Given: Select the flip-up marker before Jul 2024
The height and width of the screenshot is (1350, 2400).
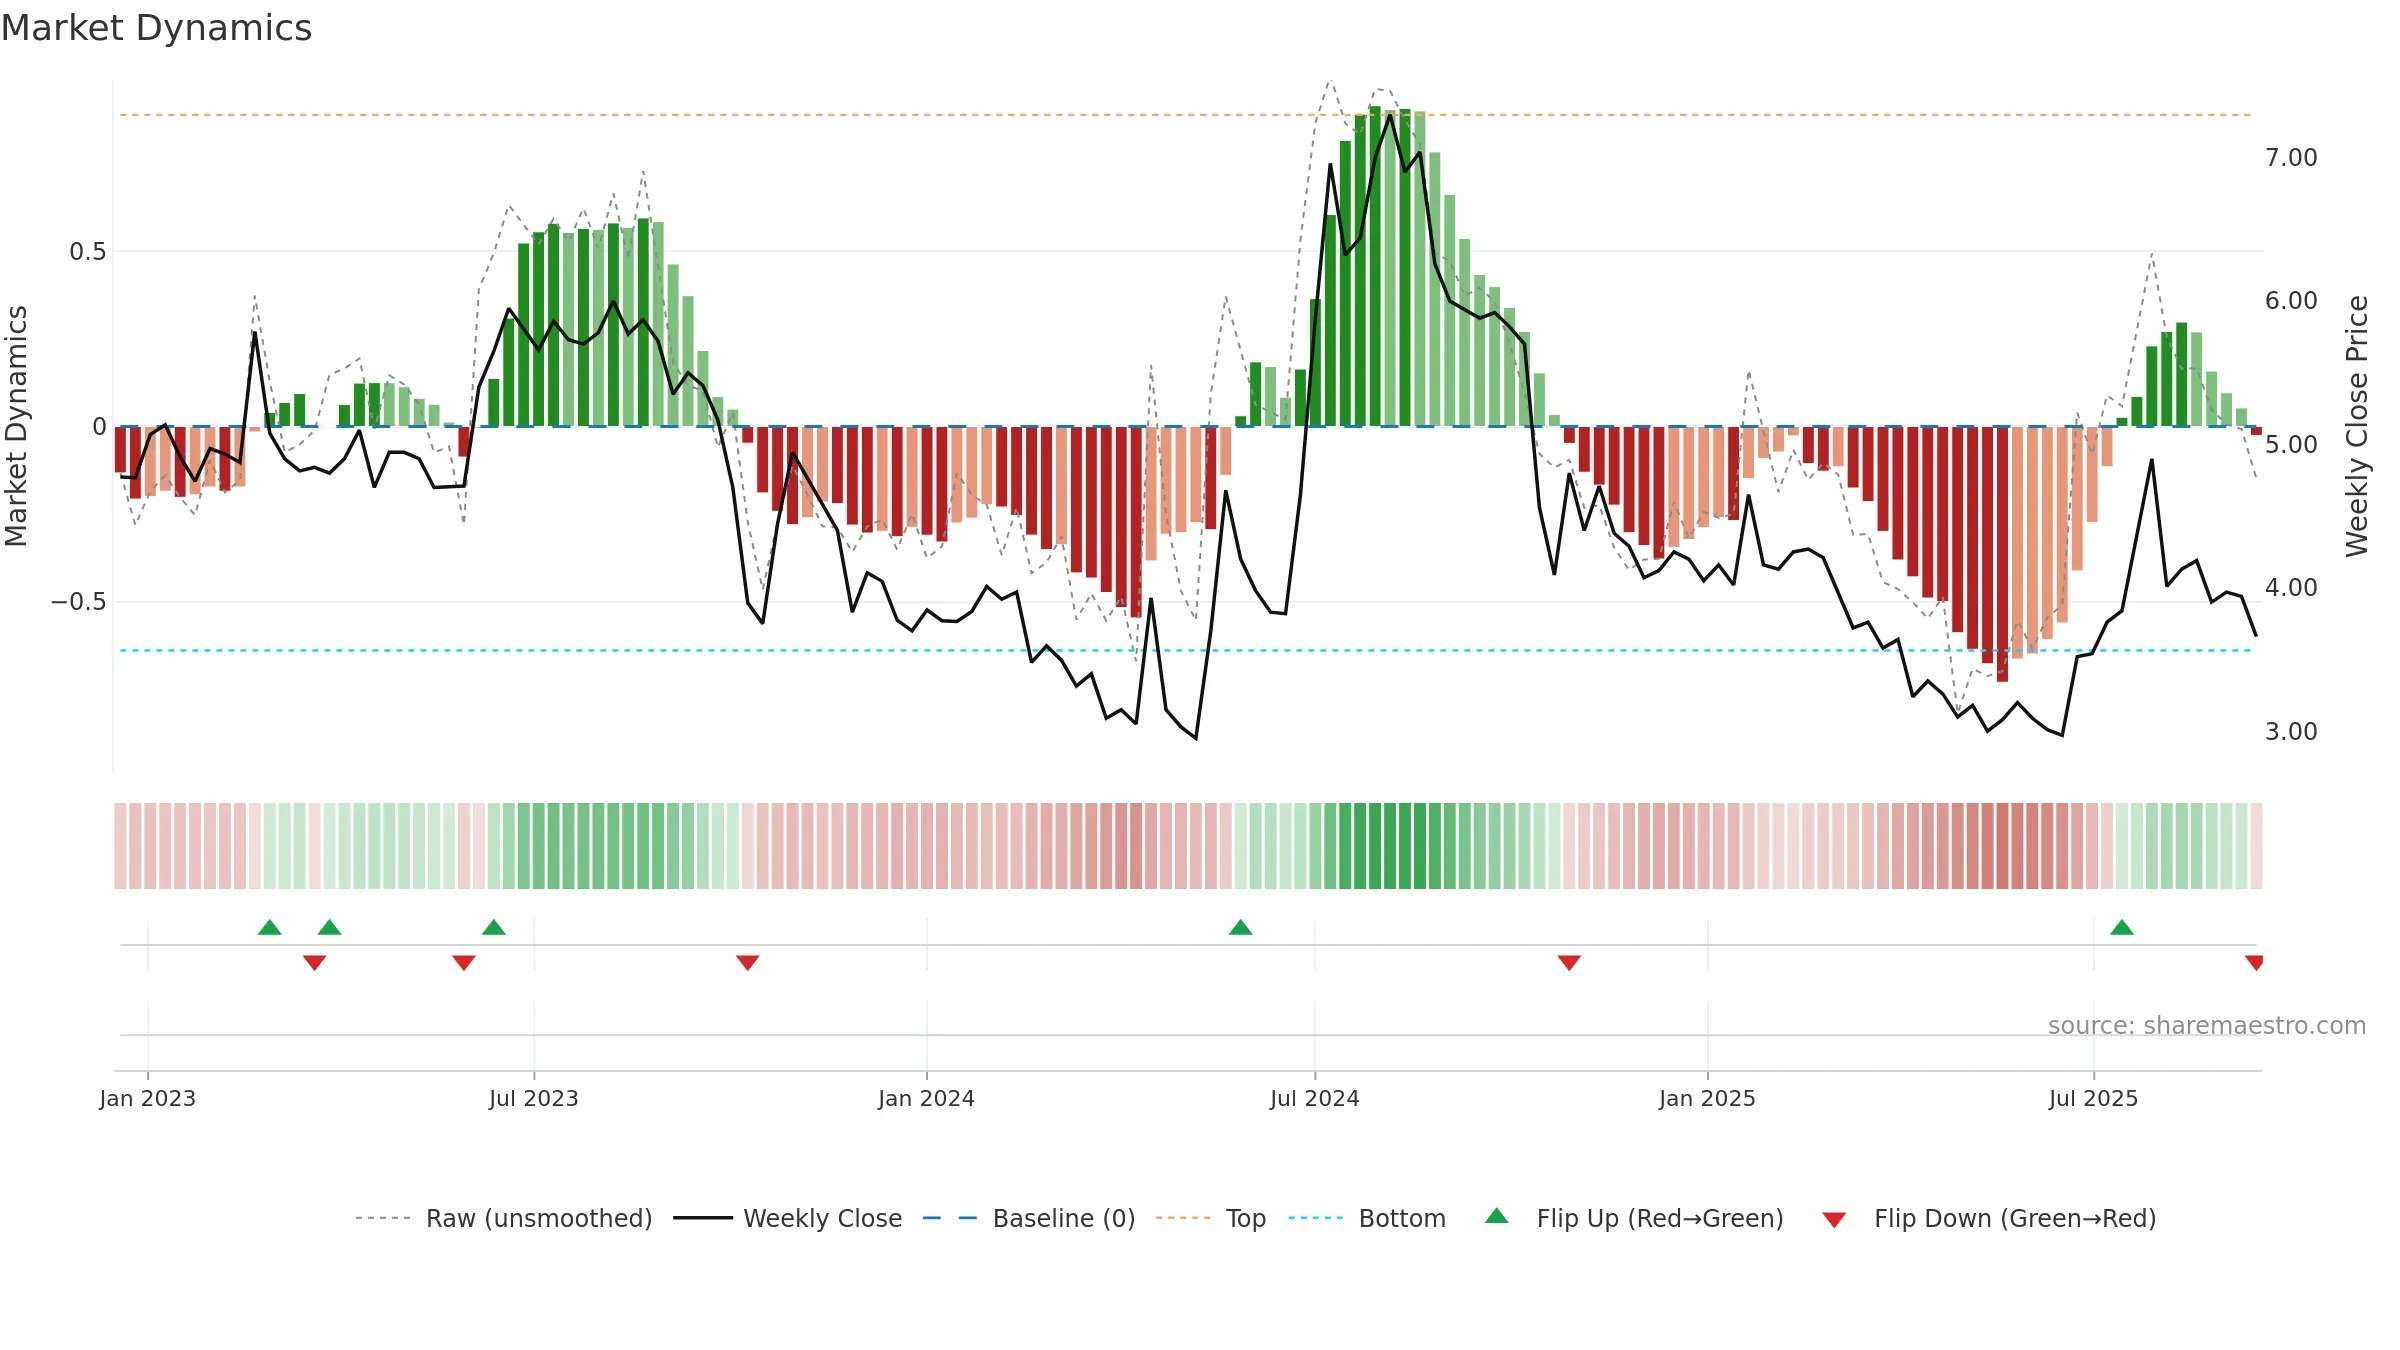Looking at the screenshot, I should [1241, 927].
